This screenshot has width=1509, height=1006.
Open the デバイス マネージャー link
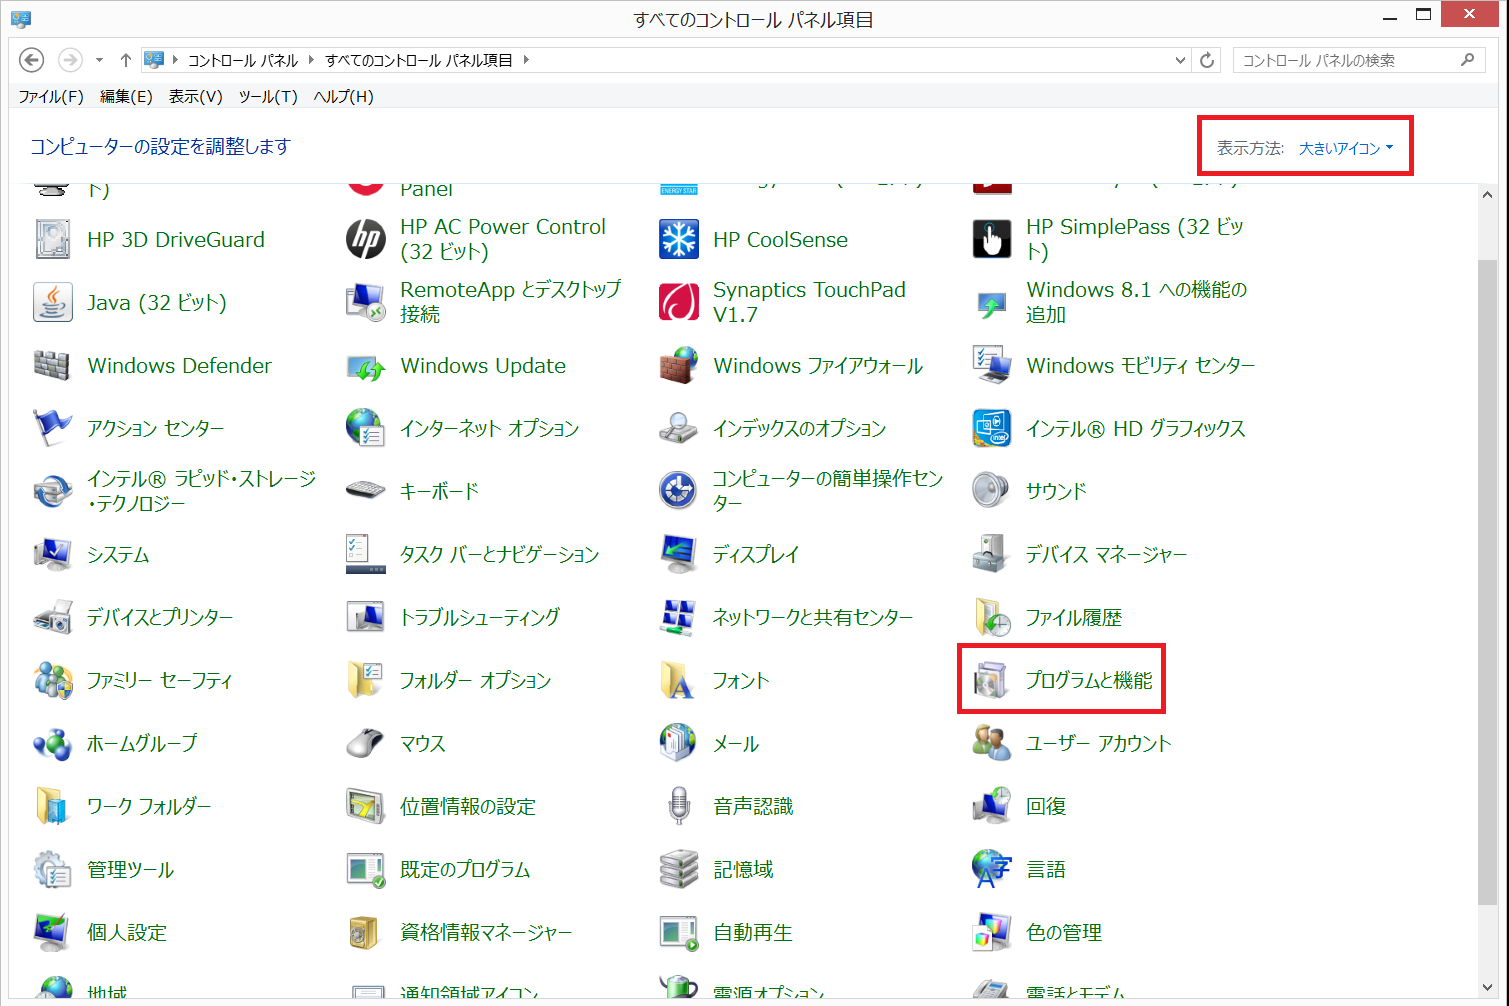coord(1106,555)
